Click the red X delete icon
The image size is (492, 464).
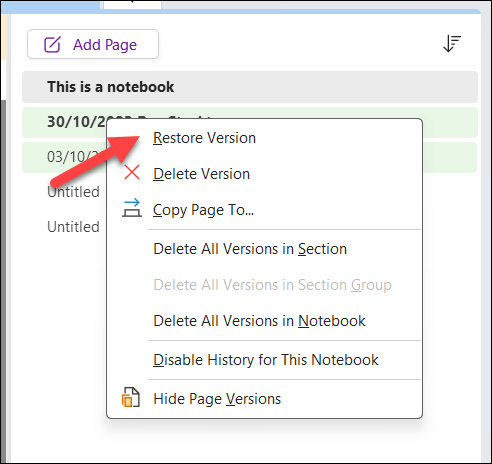click(132, 173)
